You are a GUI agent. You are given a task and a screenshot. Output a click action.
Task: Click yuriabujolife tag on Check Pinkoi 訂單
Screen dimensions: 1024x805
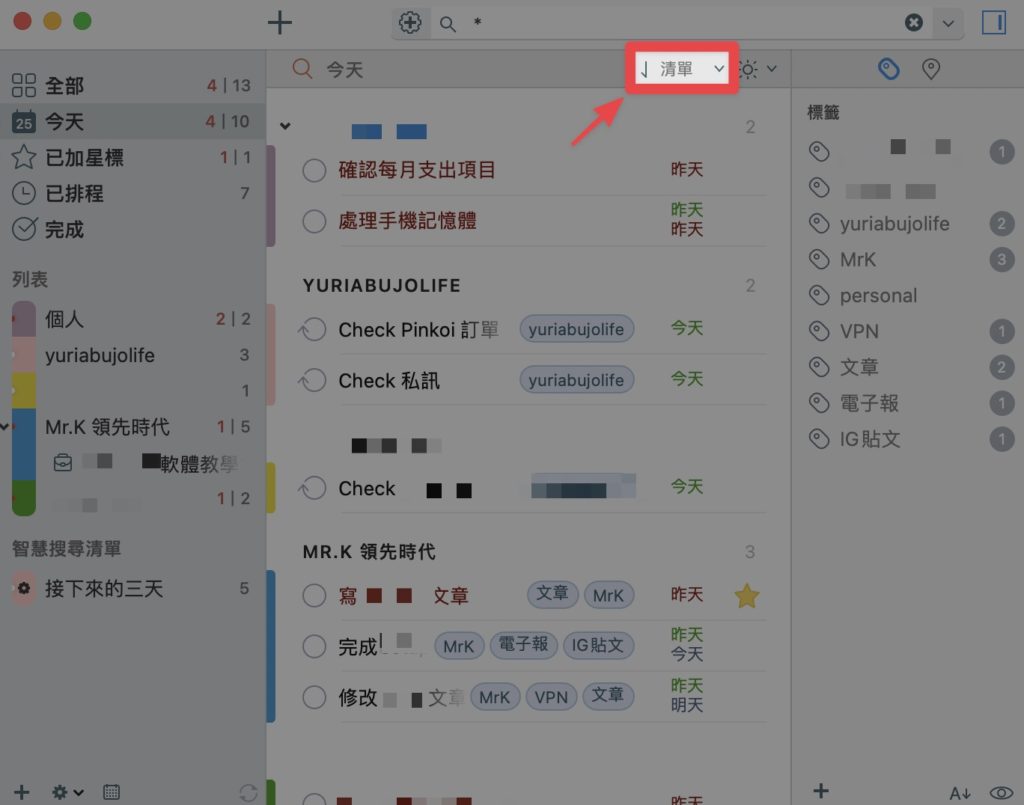(x=577, y=329)
